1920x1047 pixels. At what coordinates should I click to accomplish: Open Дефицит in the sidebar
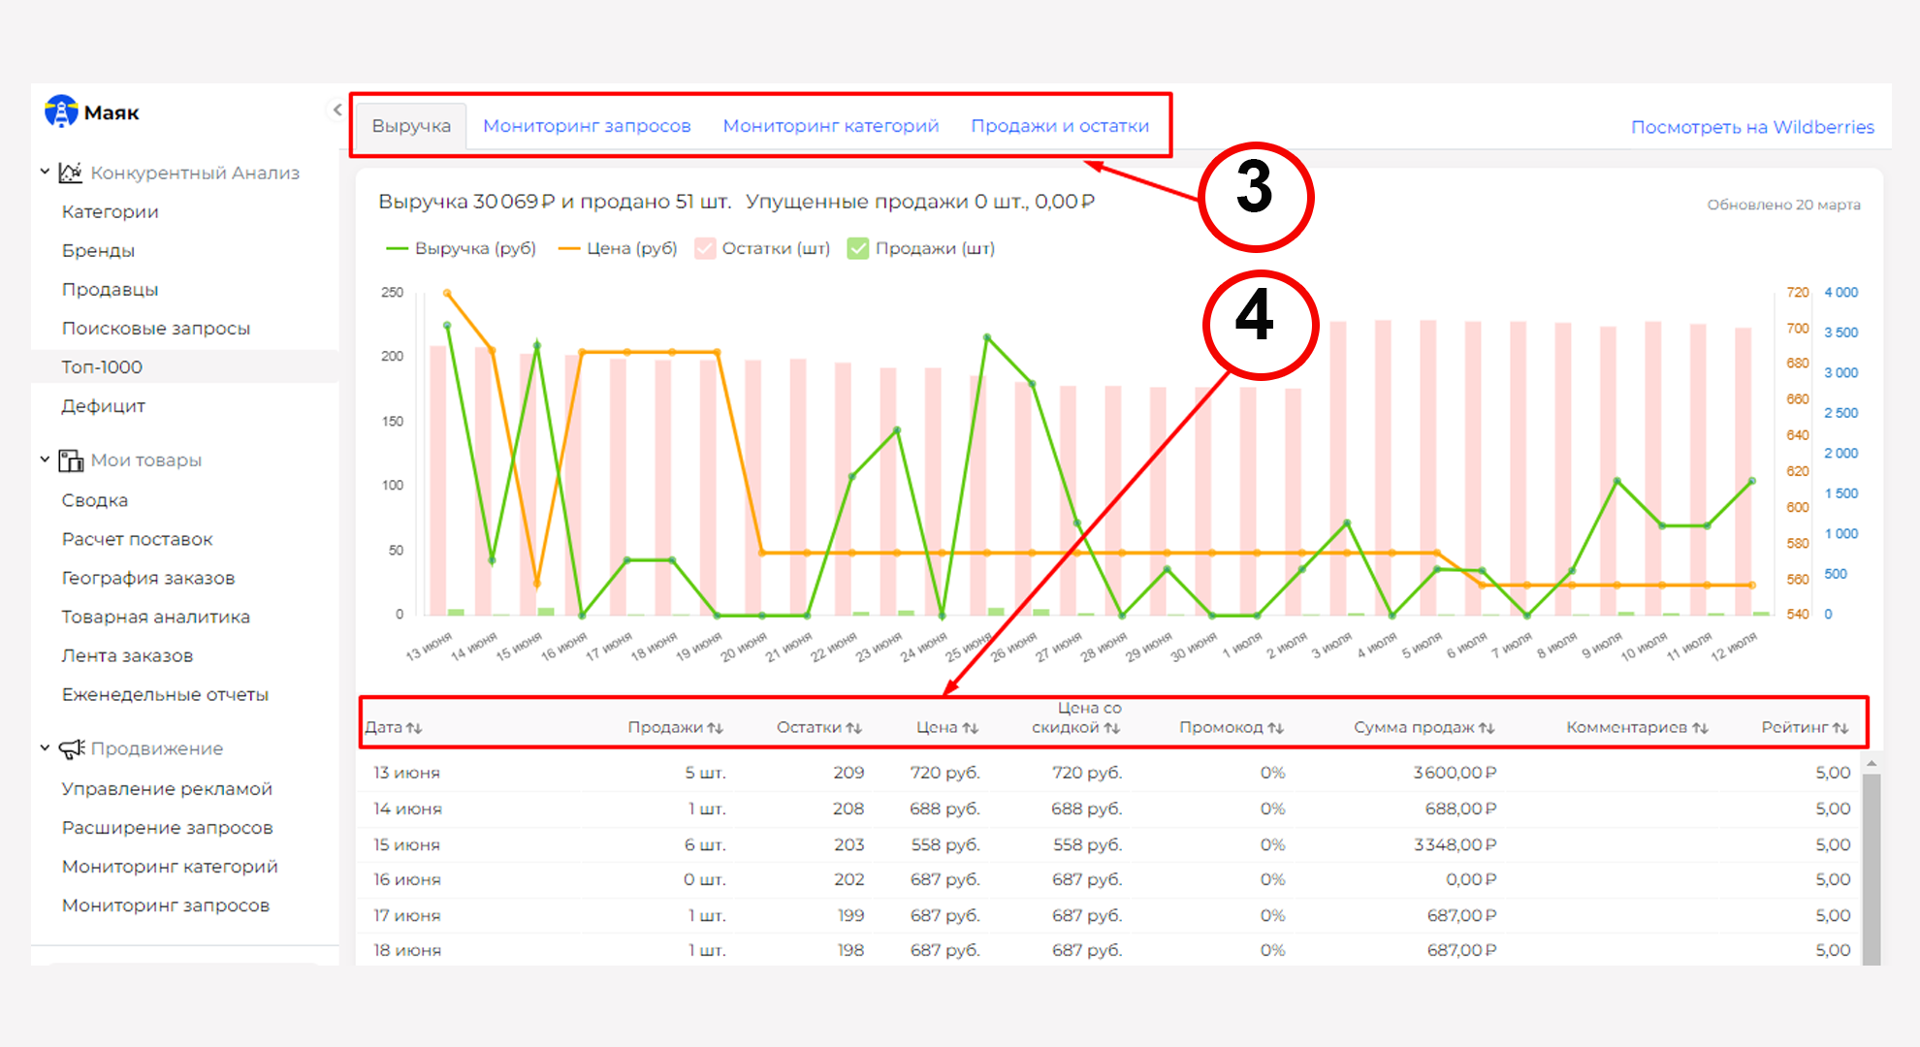tap(103, 406)
